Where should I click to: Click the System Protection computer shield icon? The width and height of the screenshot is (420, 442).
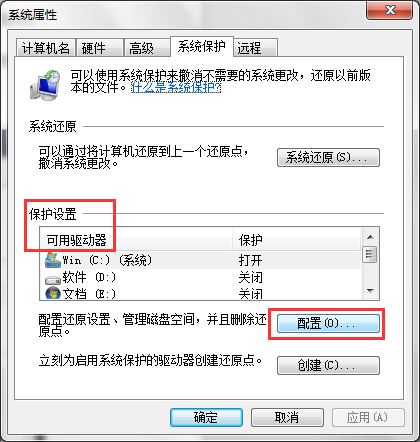pyautogui.click(x=45, y=85)
